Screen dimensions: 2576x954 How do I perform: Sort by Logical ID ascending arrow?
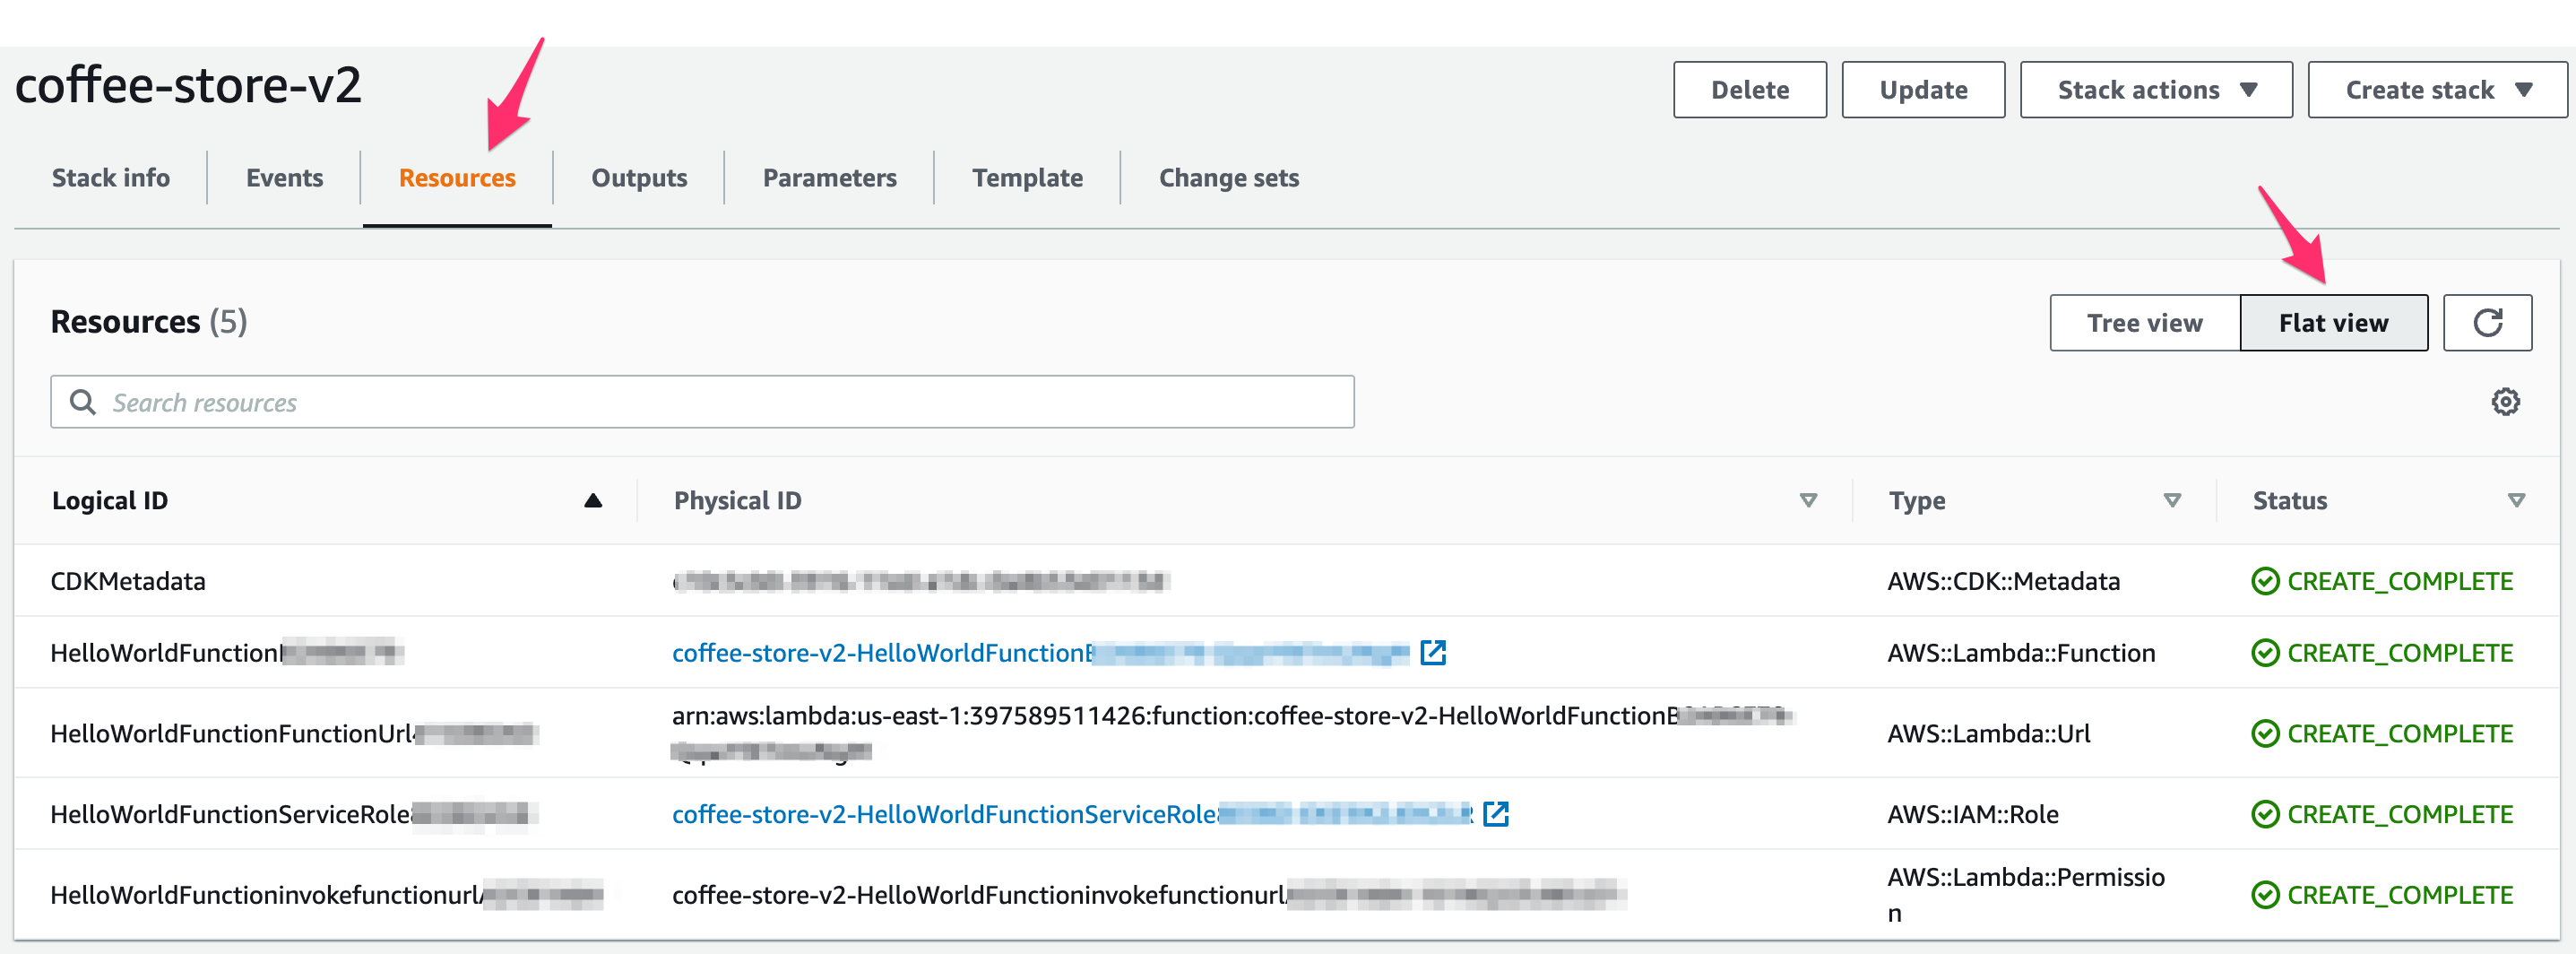(592, 500)
